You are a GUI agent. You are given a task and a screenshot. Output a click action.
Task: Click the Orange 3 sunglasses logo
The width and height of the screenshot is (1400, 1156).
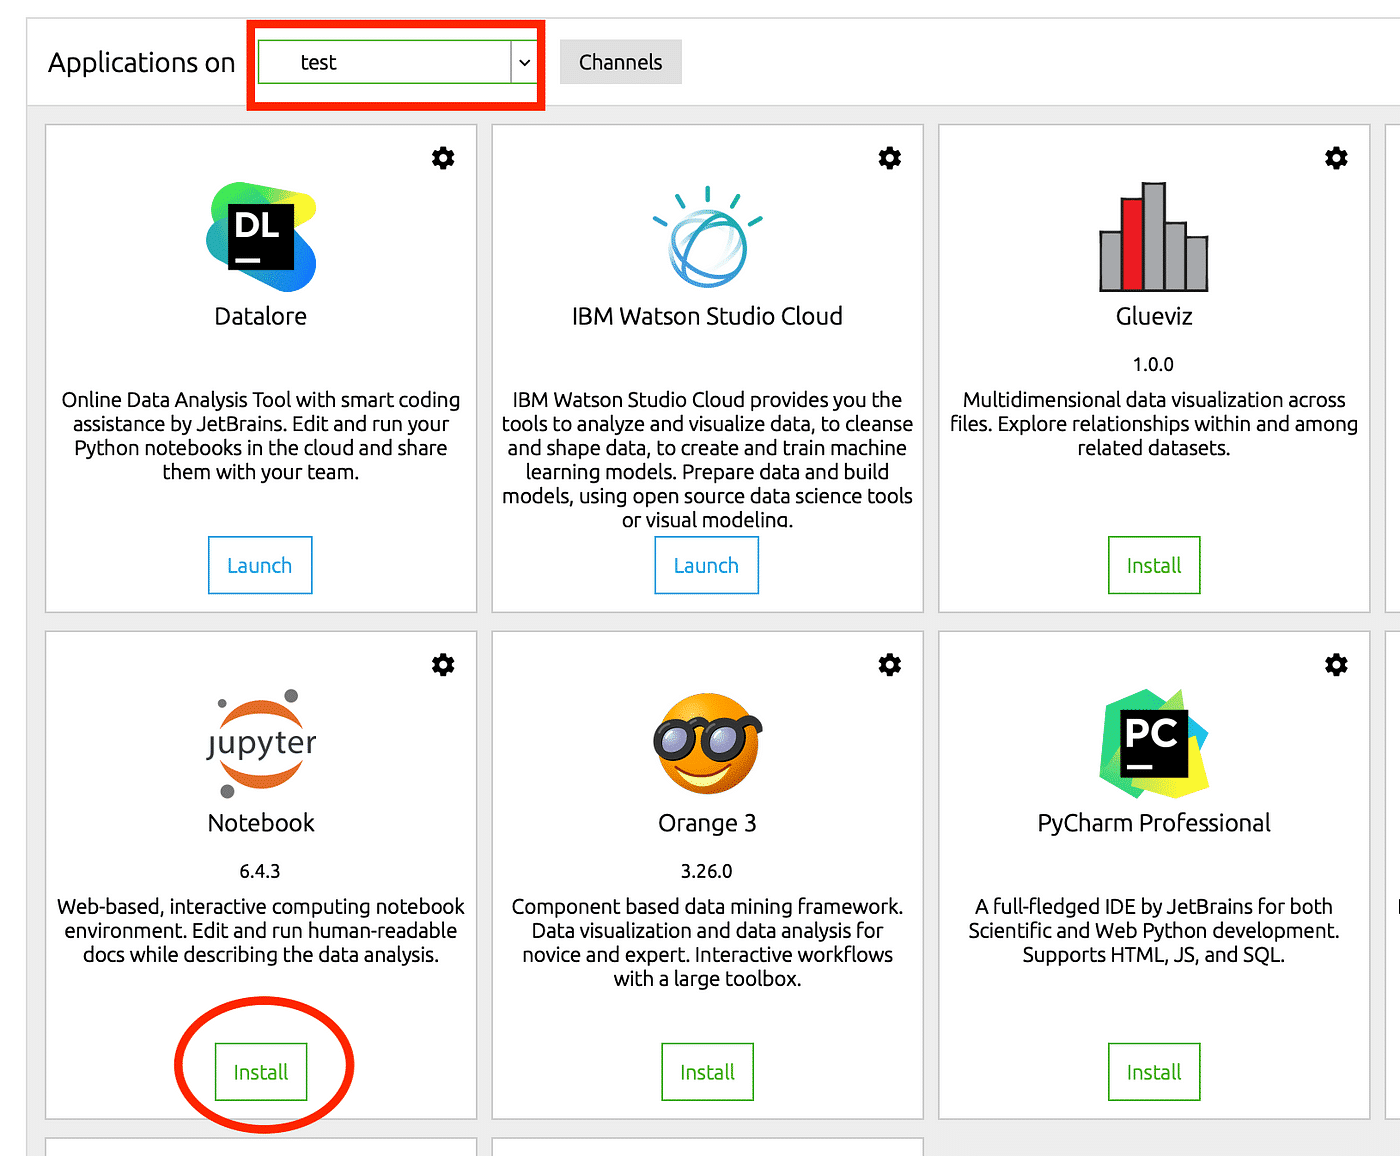(x=707, y=744)
